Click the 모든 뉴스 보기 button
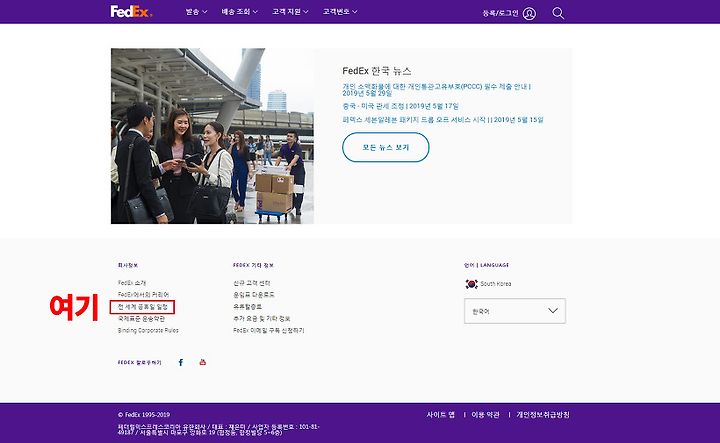The image size is (720, 443). 386,147
